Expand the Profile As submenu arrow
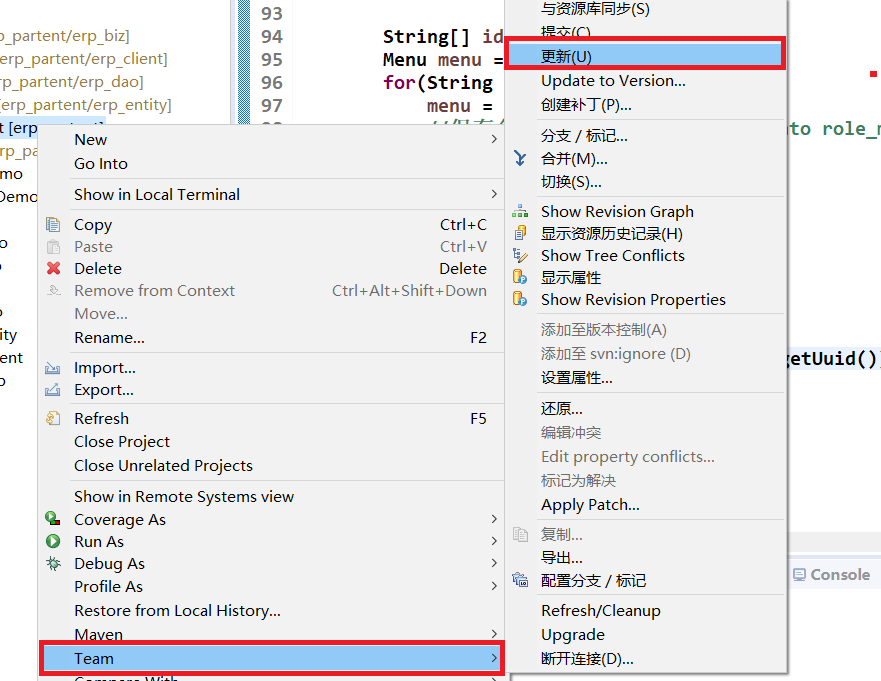Image resolution: width=881 pixels, height=681 pixels. click(x=494, y=586)
